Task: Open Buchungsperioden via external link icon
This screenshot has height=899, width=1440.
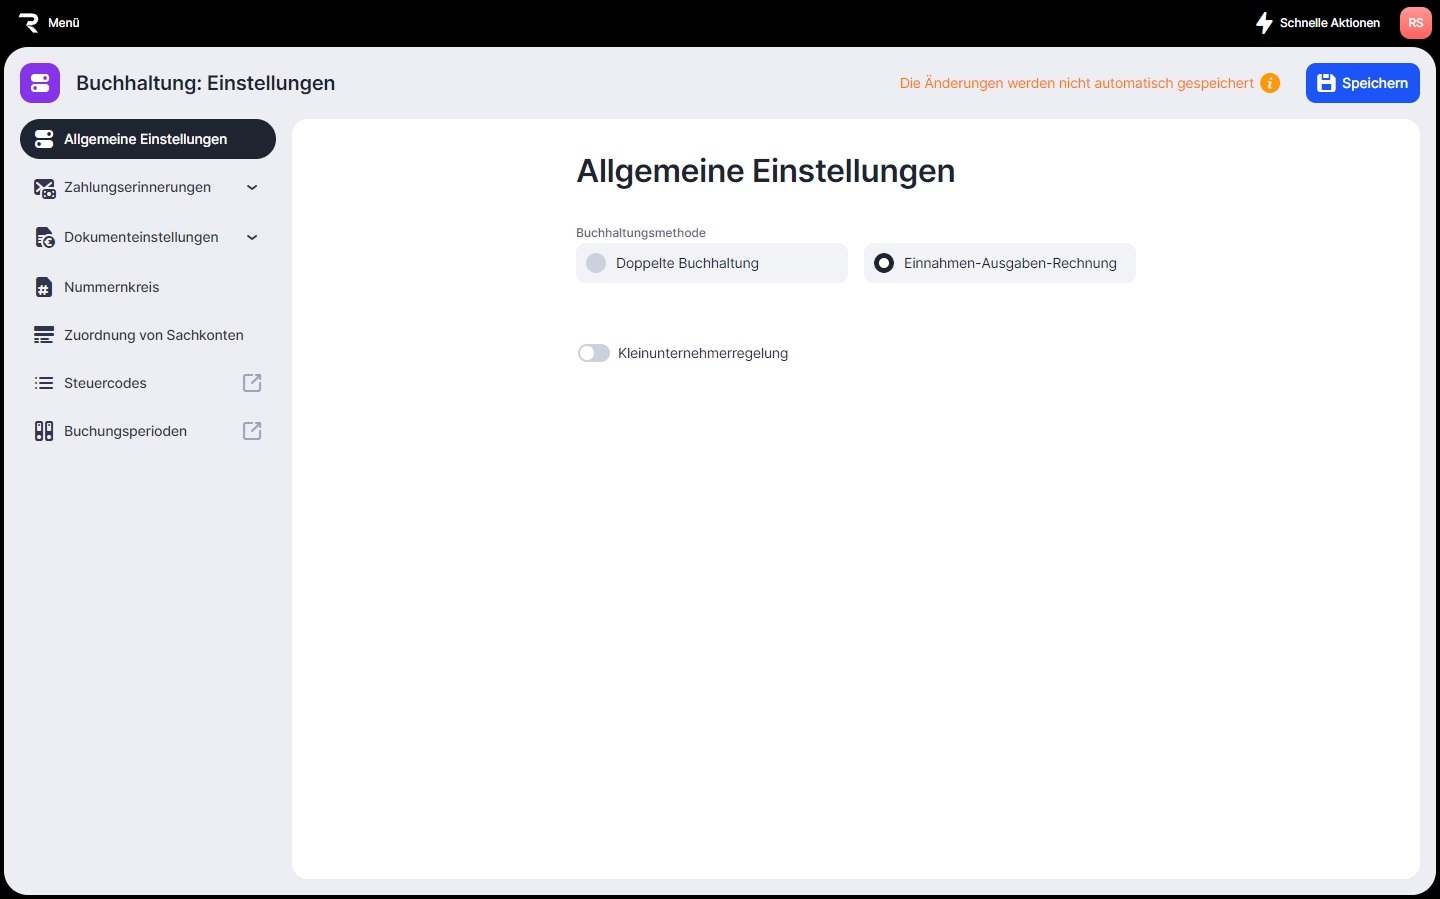Action: [x=252, y=431]
